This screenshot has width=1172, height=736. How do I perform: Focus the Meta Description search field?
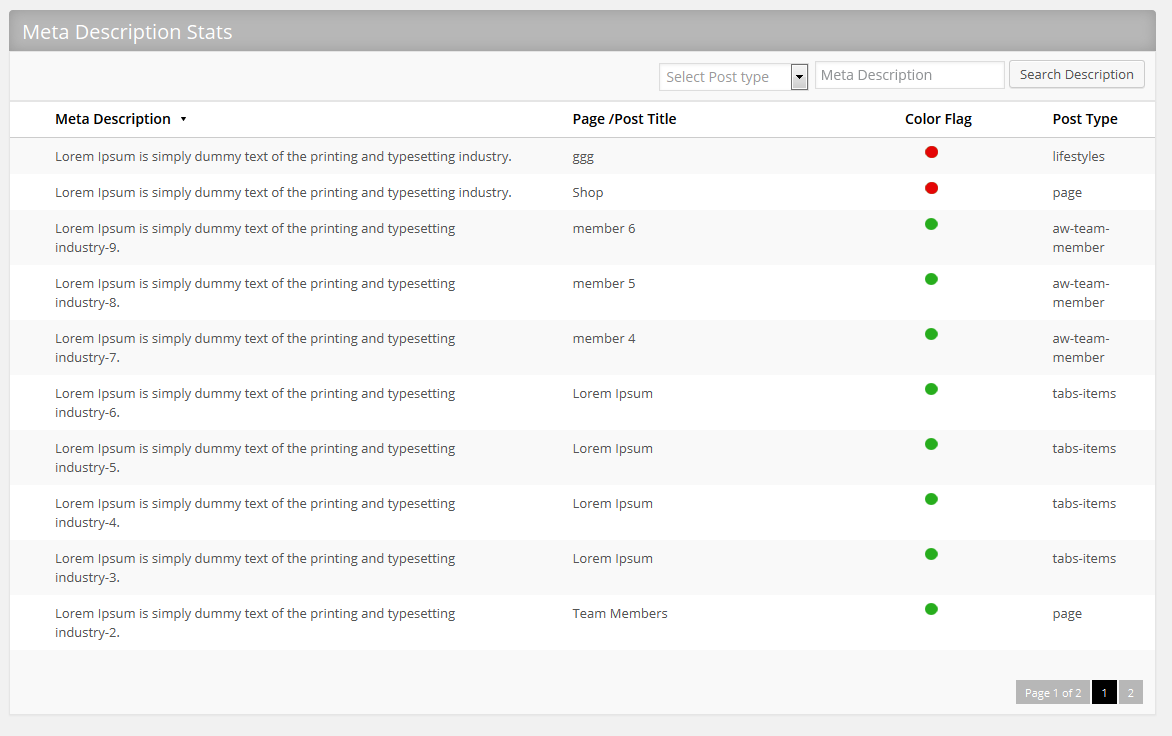click(x=909, y=75)
